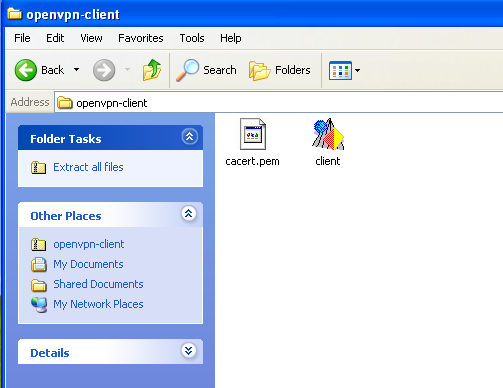Click the client file name label
The width and height of the screenshot is (503, 388).
(328, 161)
